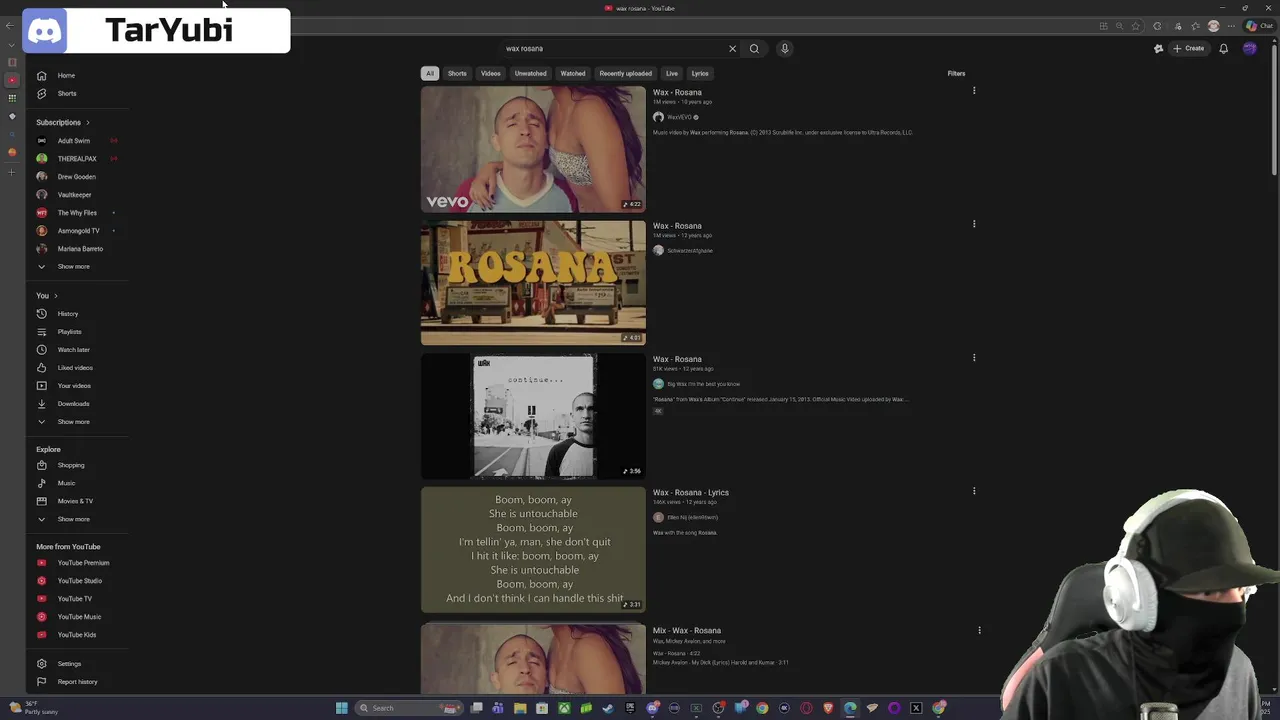
Task: Open WaxVEVO channel link
Action: click(679, 117)
